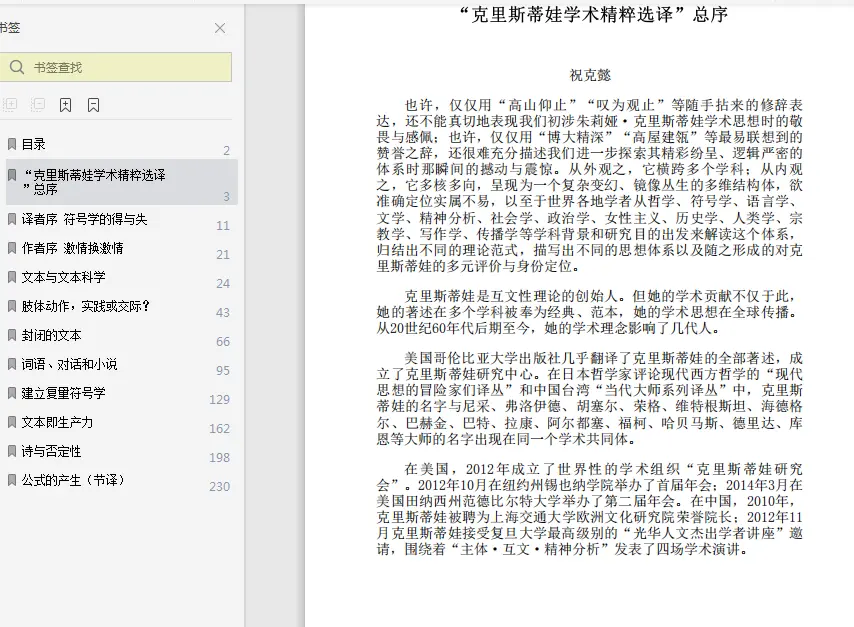
Task: Click page number 129 in bookmarks
Action: (219, 399)
